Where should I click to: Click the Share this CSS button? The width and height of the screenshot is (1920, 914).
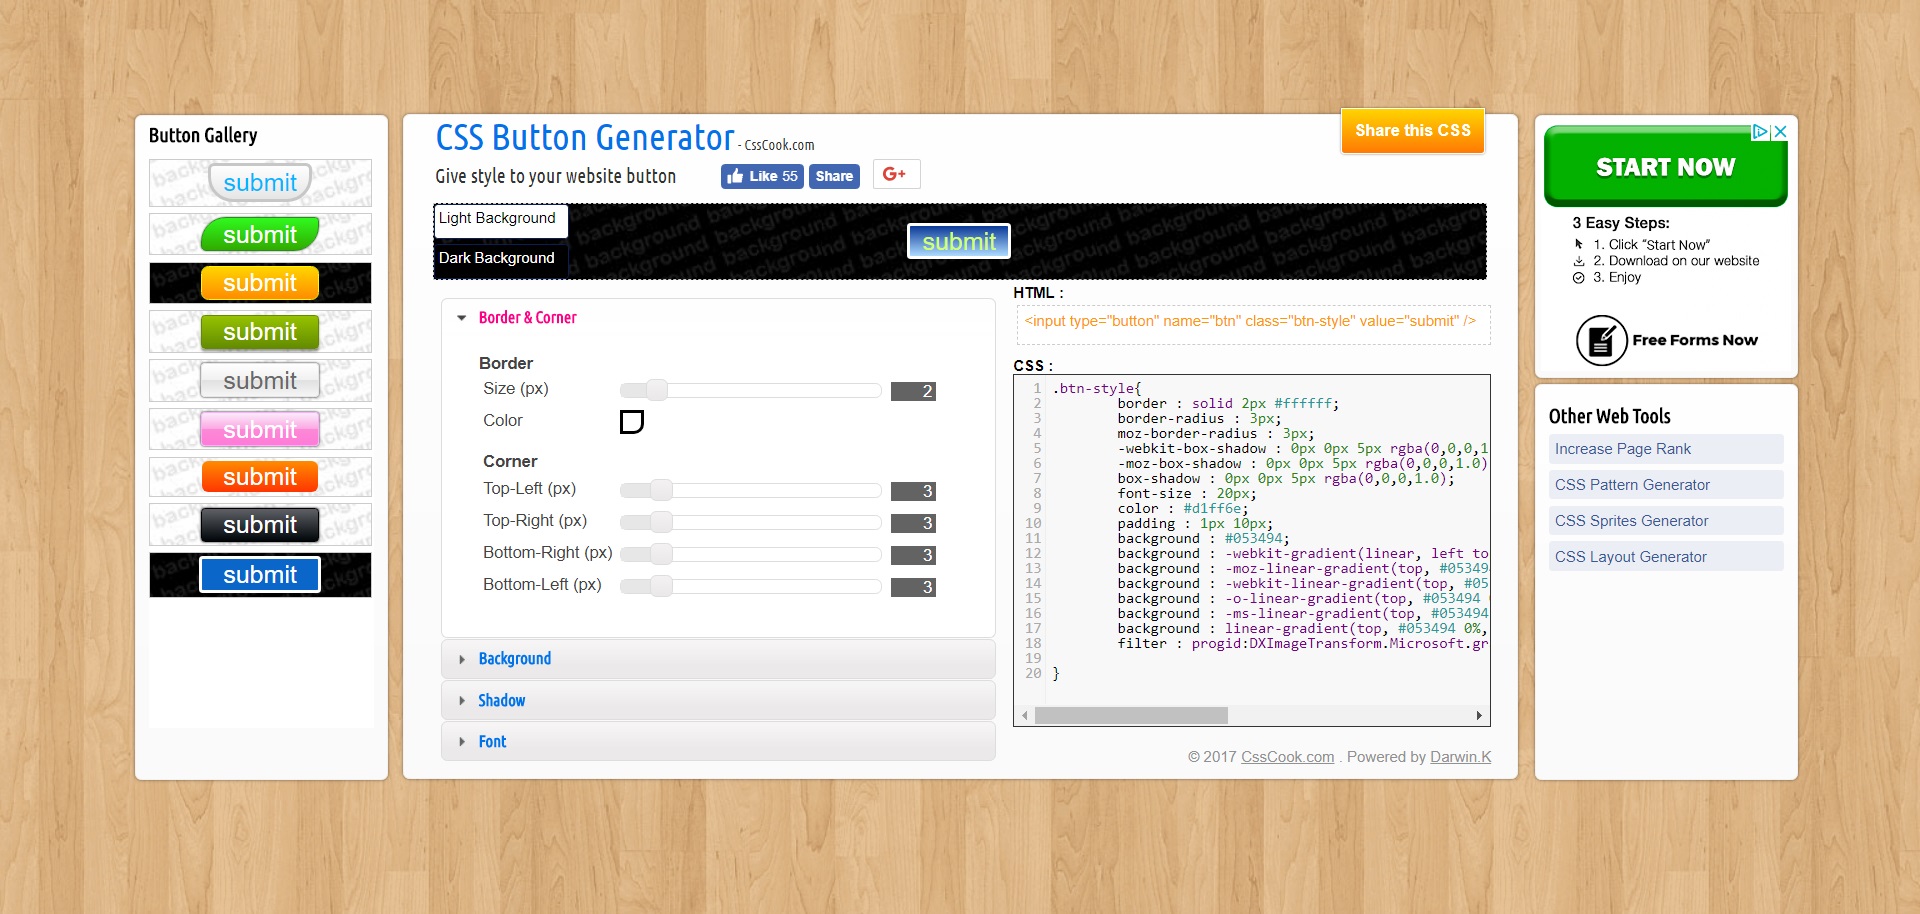coord(1412,131)
